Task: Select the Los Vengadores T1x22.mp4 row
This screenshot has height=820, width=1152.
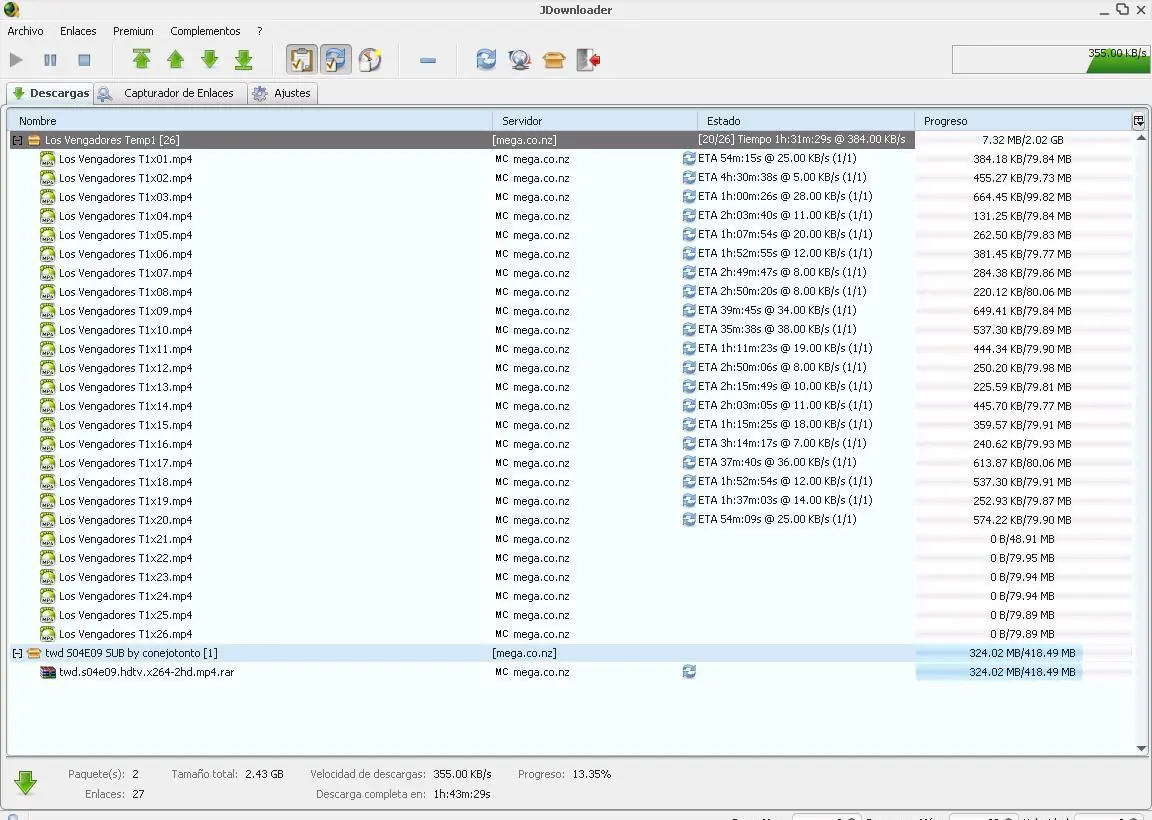Action: (570, 558)
